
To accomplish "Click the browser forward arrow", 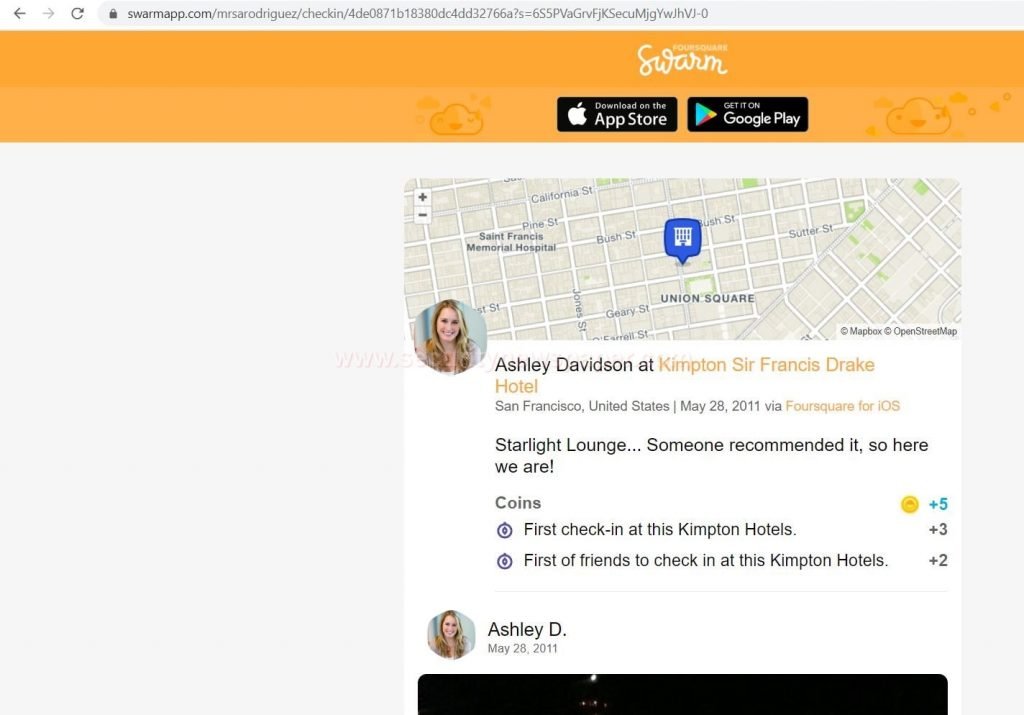I will [x=48, y=13].
